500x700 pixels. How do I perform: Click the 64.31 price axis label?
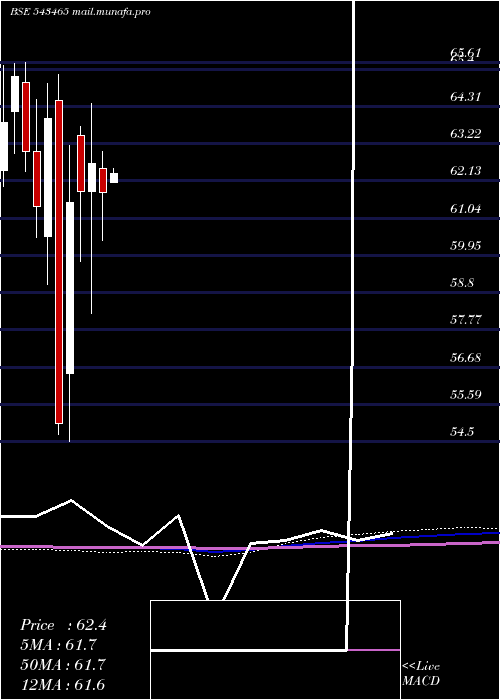(466, 96)
